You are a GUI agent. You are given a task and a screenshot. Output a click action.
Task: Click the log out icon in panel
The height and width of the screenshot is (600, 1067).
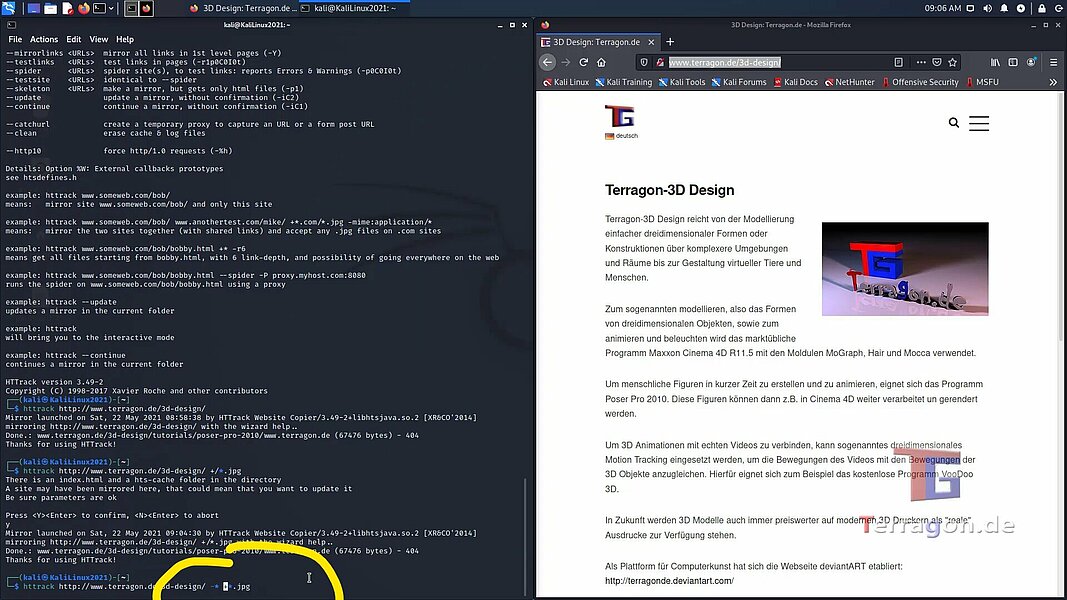click(x=1059, y=8)
